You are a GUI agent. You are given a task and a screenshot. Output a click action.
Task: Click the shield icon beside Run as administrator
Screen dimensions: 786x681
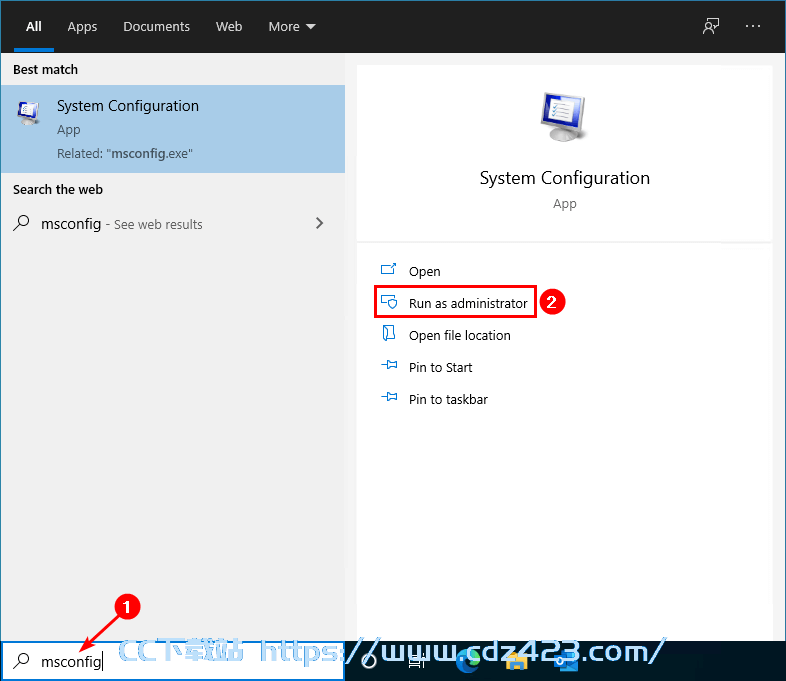point(389,302)
